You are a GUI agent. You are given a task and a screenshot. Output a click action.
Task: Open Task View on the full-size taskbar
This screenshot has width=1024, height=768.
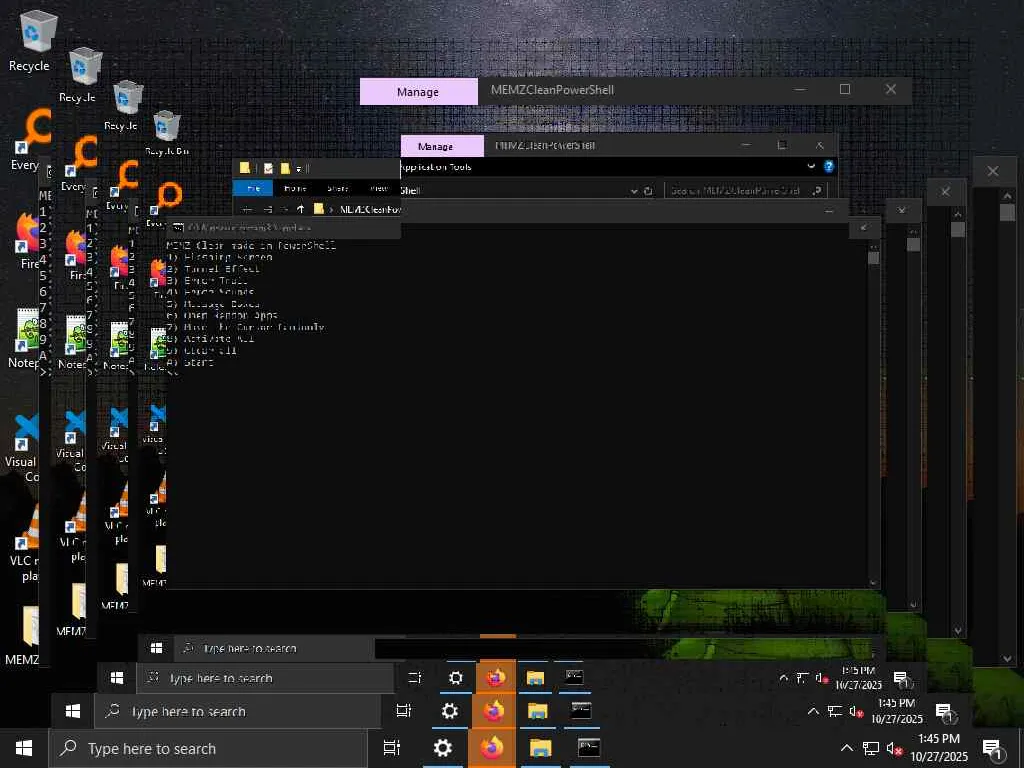391,748
